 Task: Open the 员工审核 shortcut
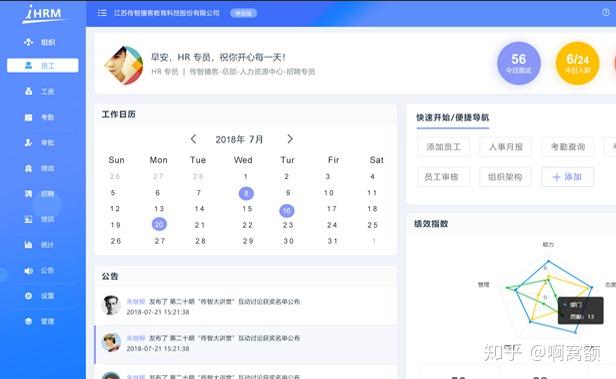click(x=444, y=177)
